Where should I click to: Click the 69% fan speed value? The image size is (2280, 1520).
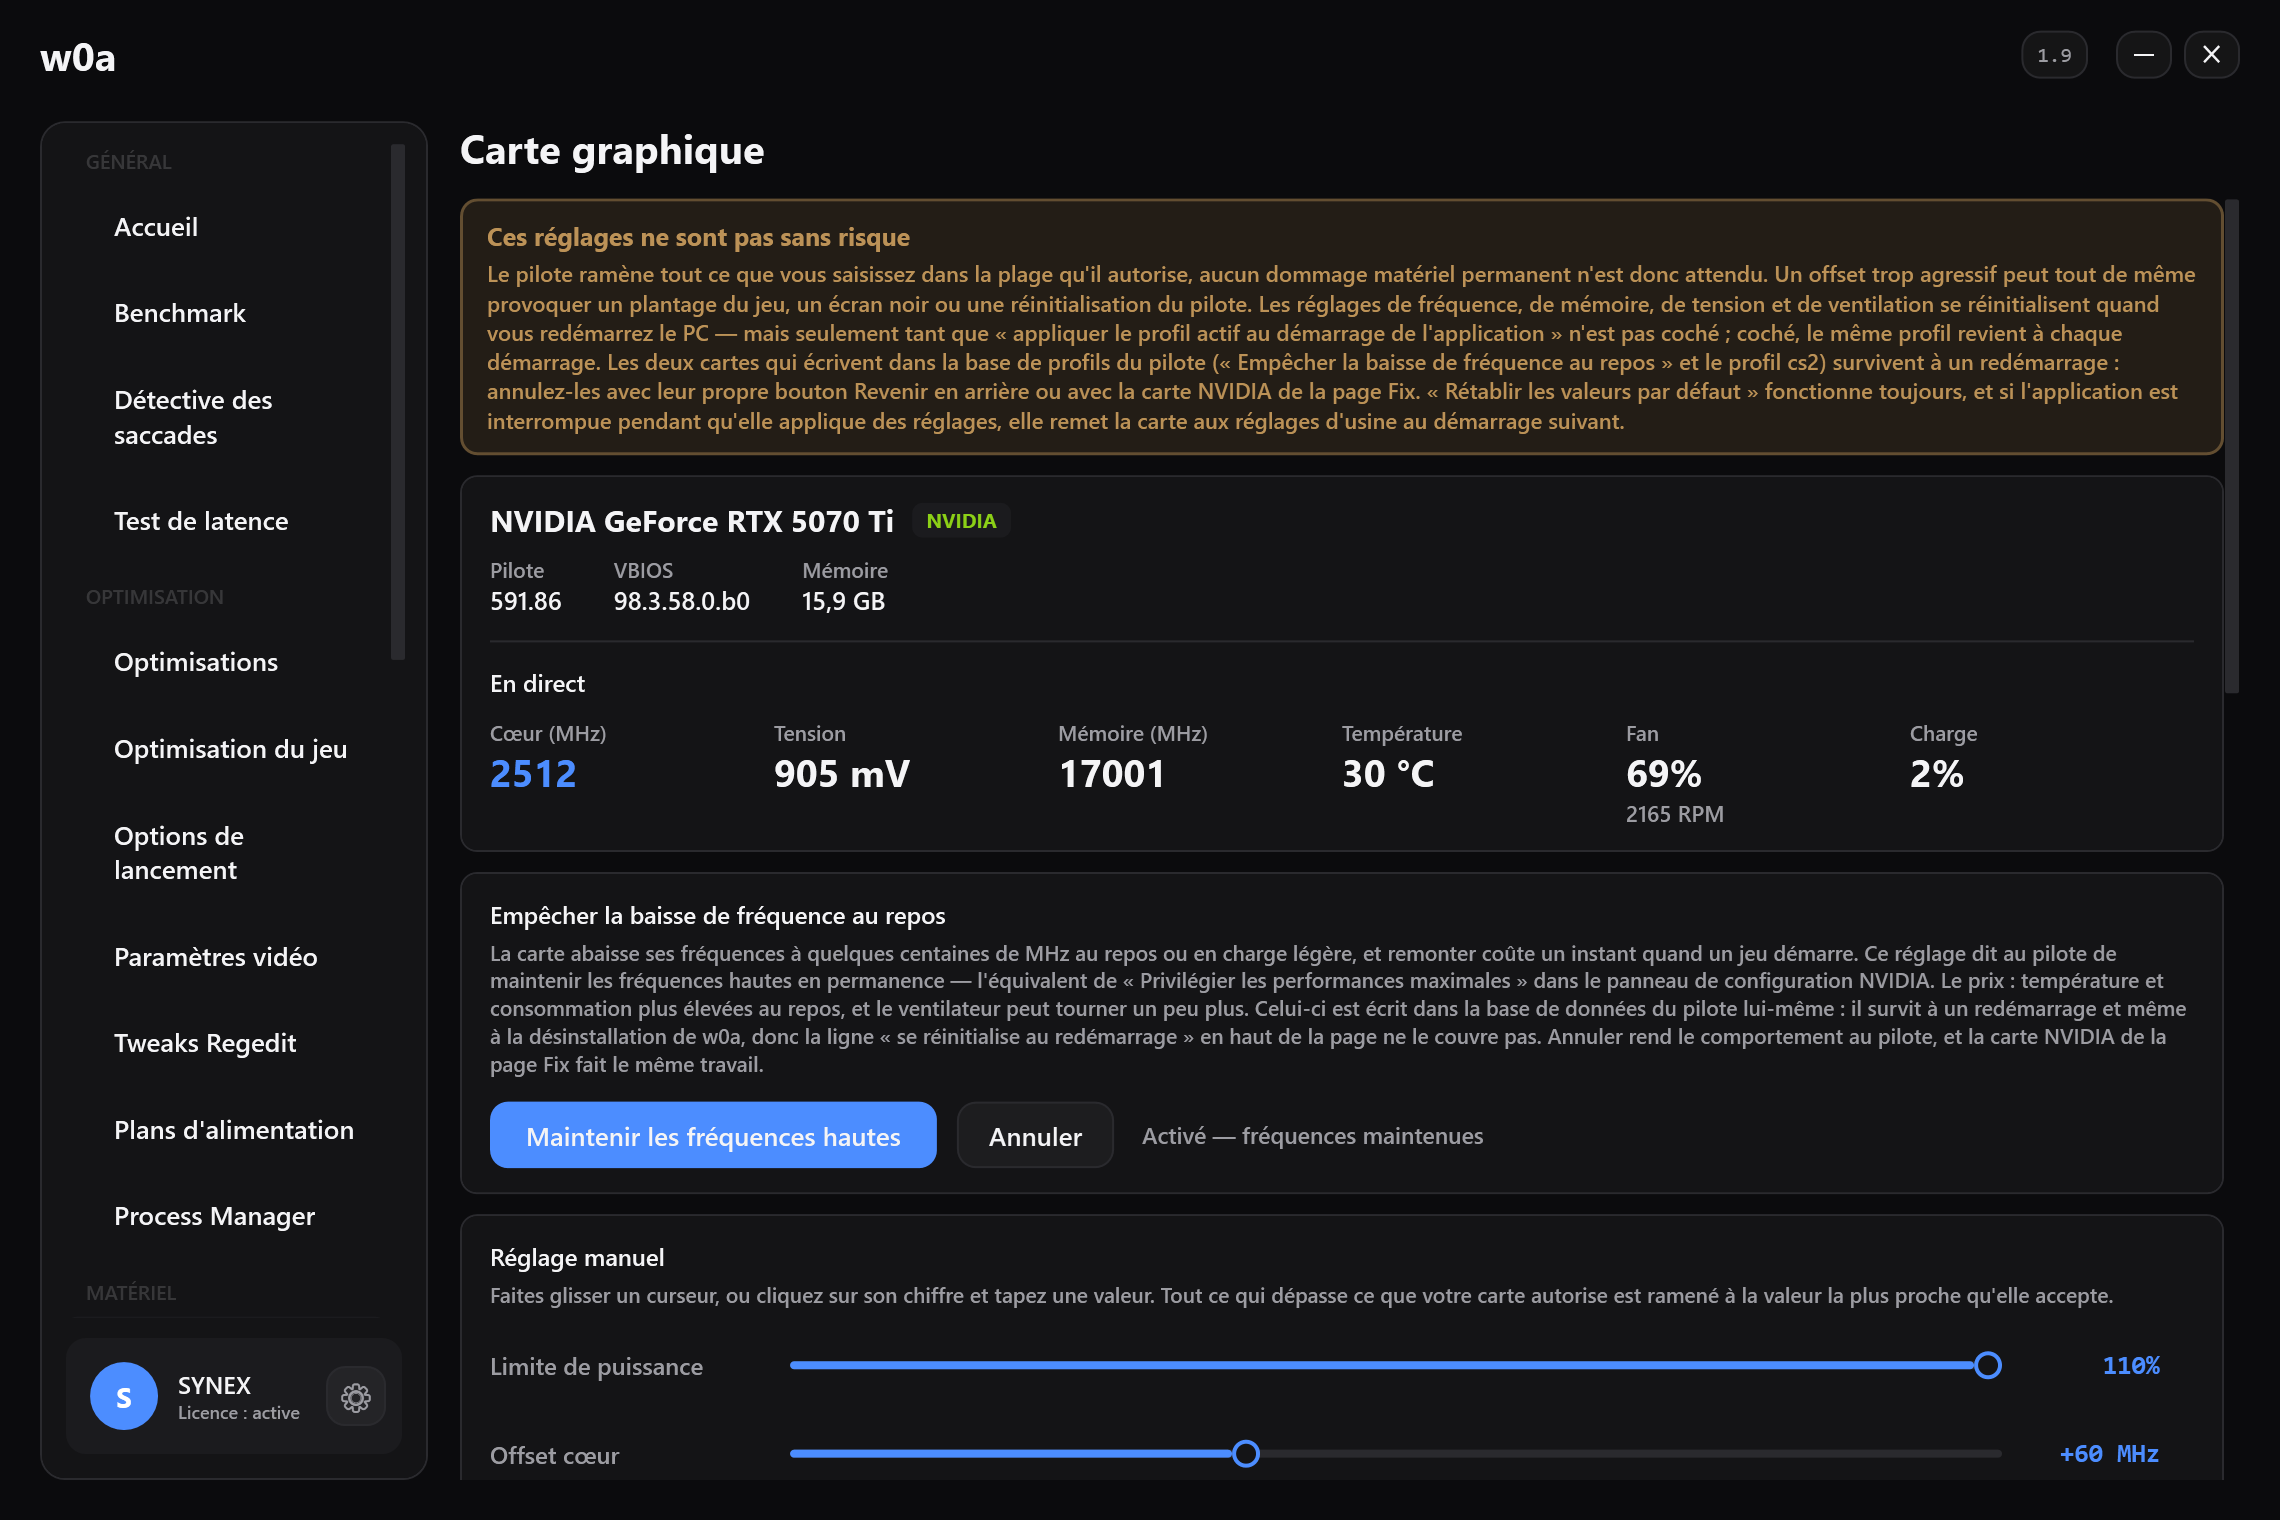click(x=1664, y=774)
